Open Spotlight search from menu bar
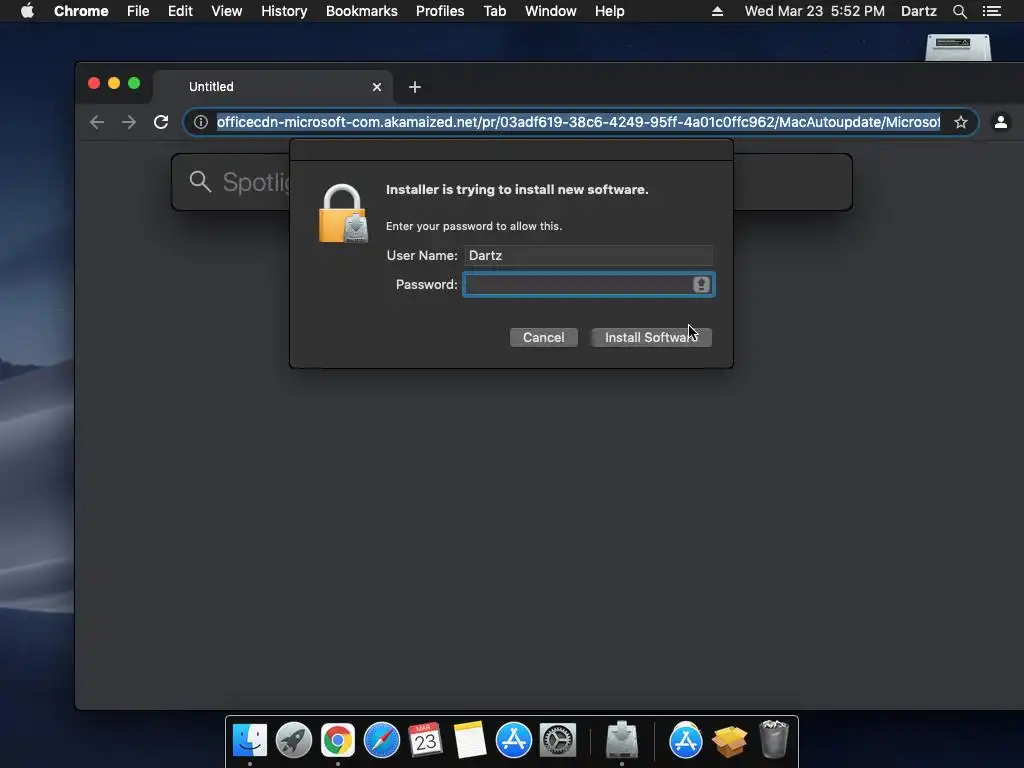The width and height of the screenshot is (1024, 768). pos(959,11)
